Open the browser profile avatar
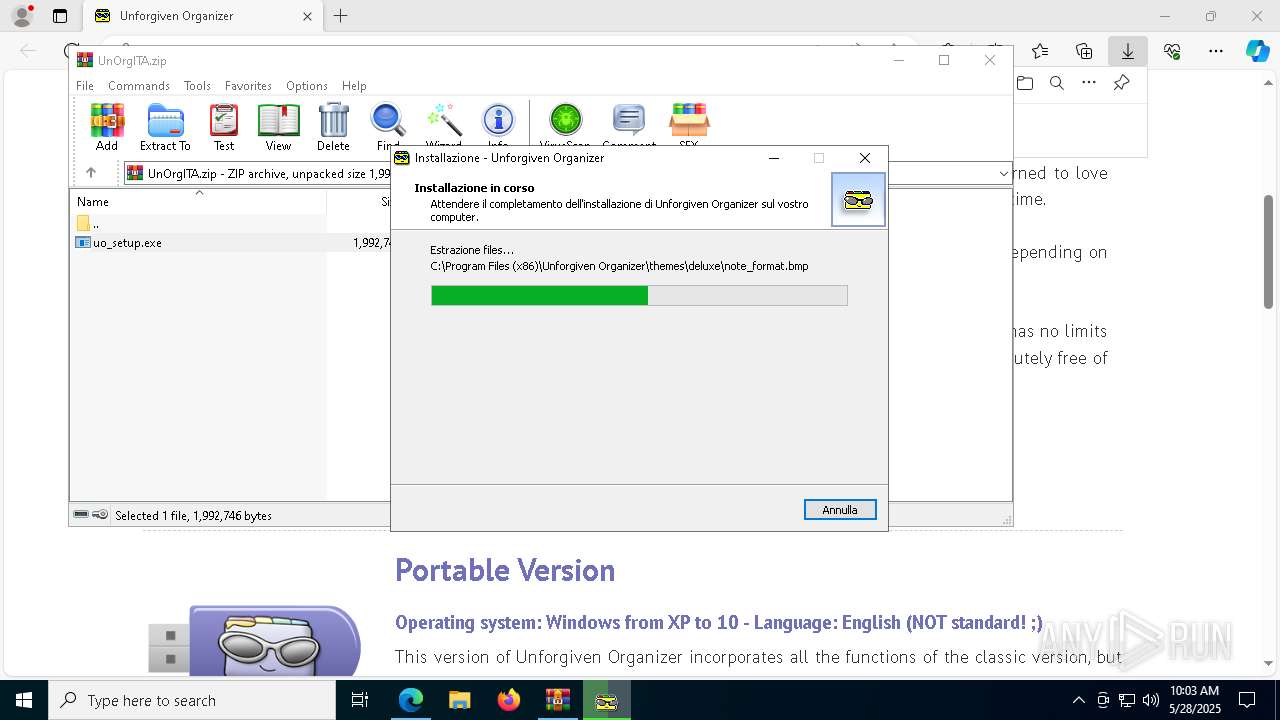 21,16
